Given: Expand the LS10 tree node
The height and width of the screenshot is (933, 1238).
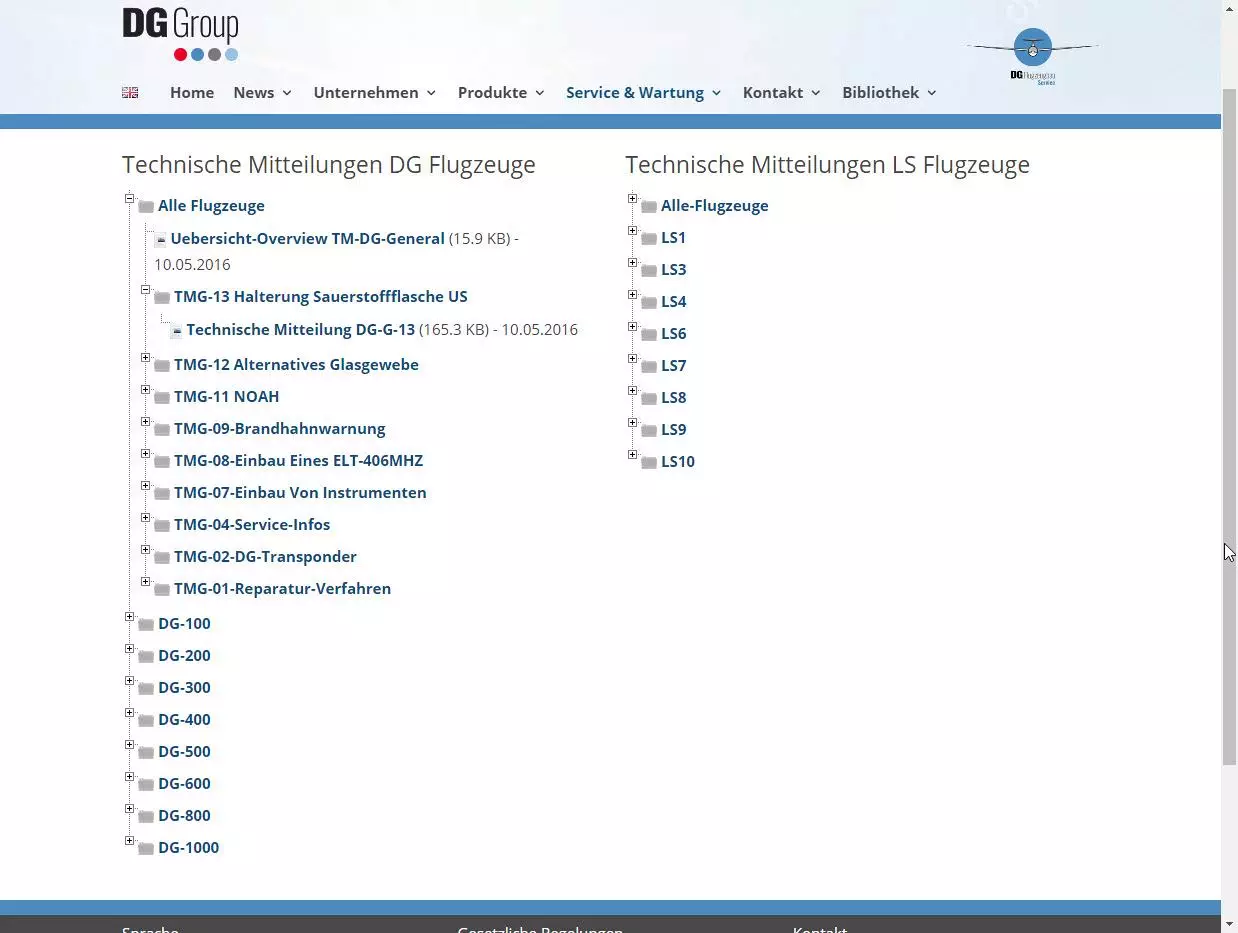Looking at the screenshot, I should (x=632, y=455).
